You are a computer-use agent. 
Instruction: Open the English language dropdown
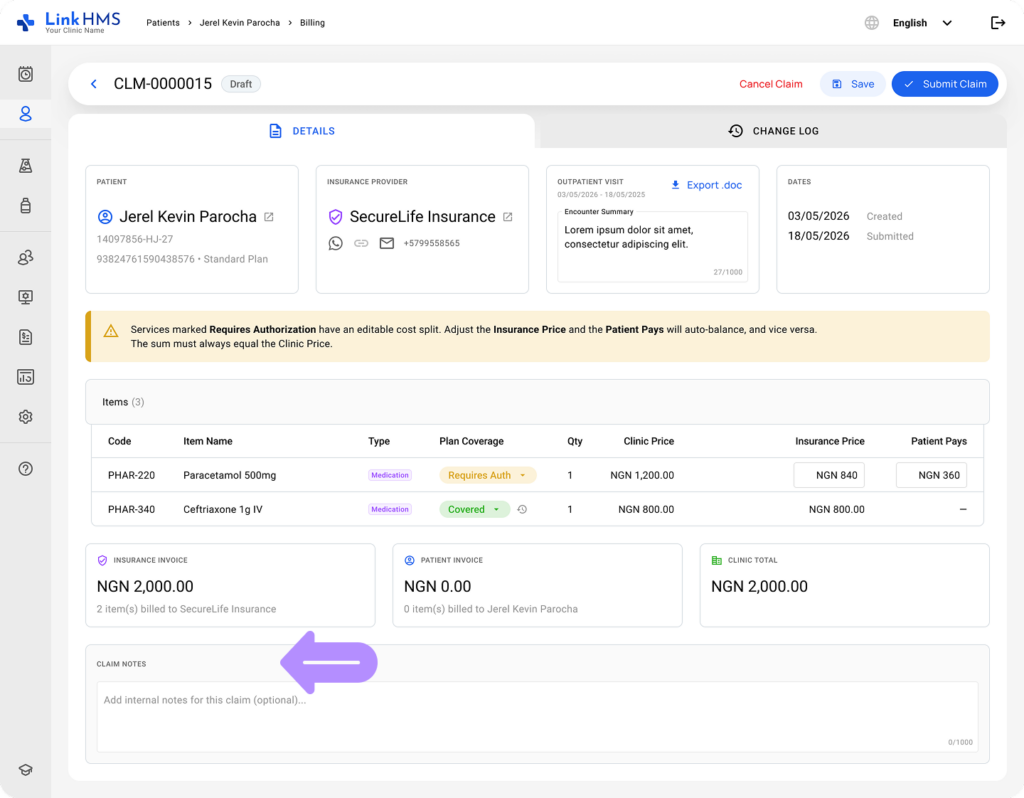pyautogui.click(x=922, y=23)
